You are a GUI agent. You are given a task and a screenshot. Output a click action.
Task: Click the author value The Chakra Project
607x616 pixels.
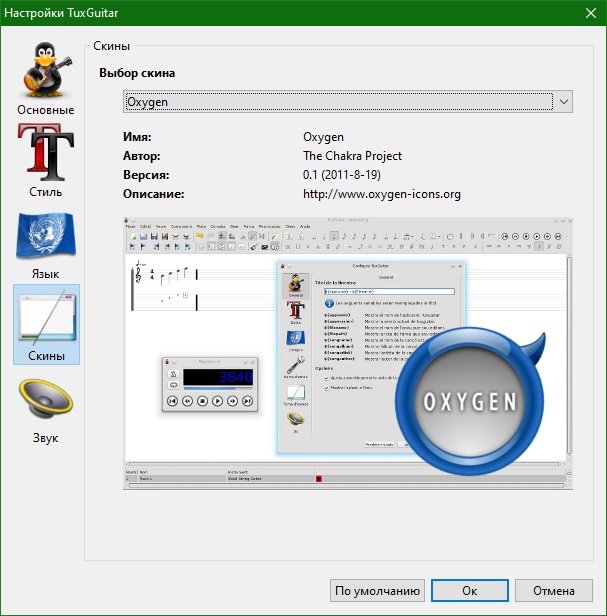pyautogui.click(x=352, y=156)
